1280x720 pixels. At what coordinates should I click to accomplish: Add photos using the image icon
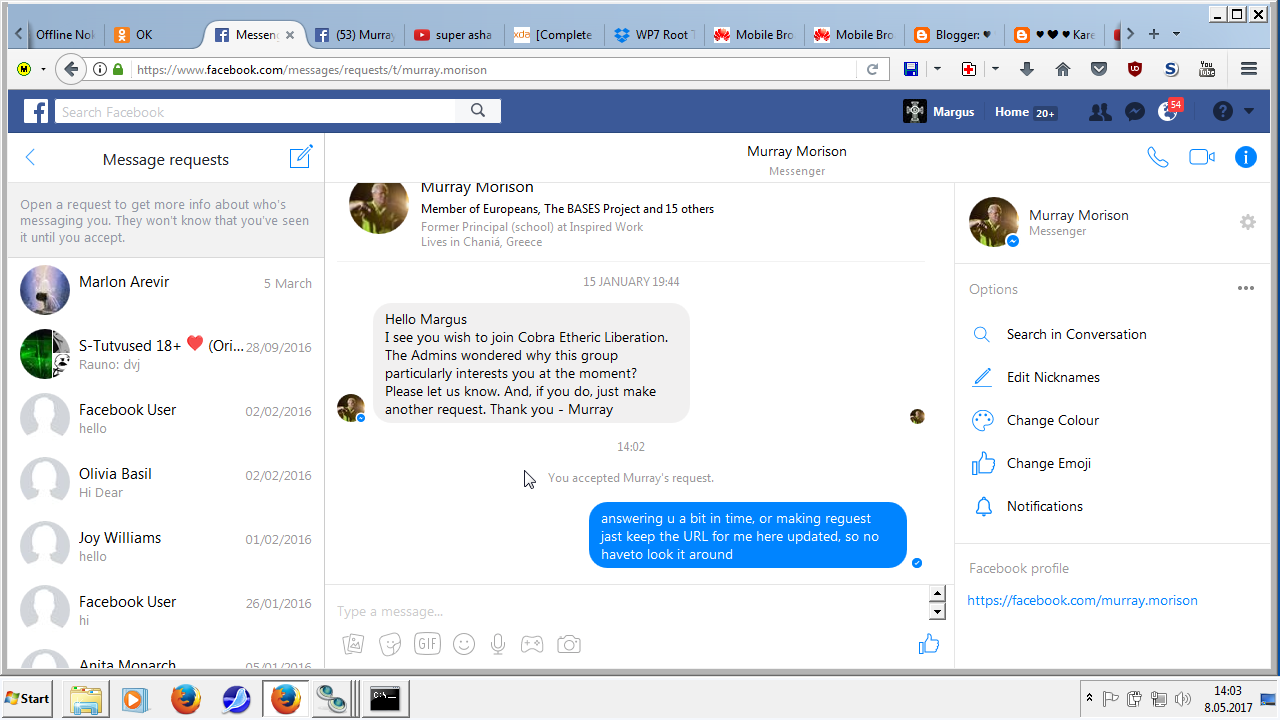point(353,644)
